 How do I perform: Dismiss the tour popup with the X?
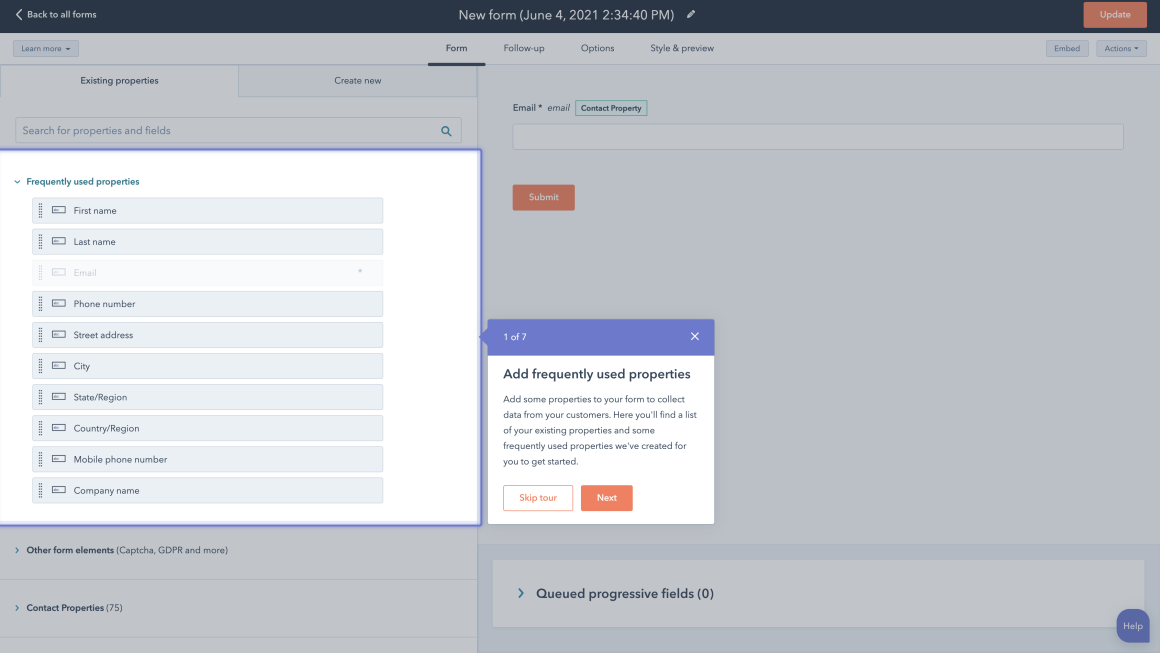(x=695, y=336)
